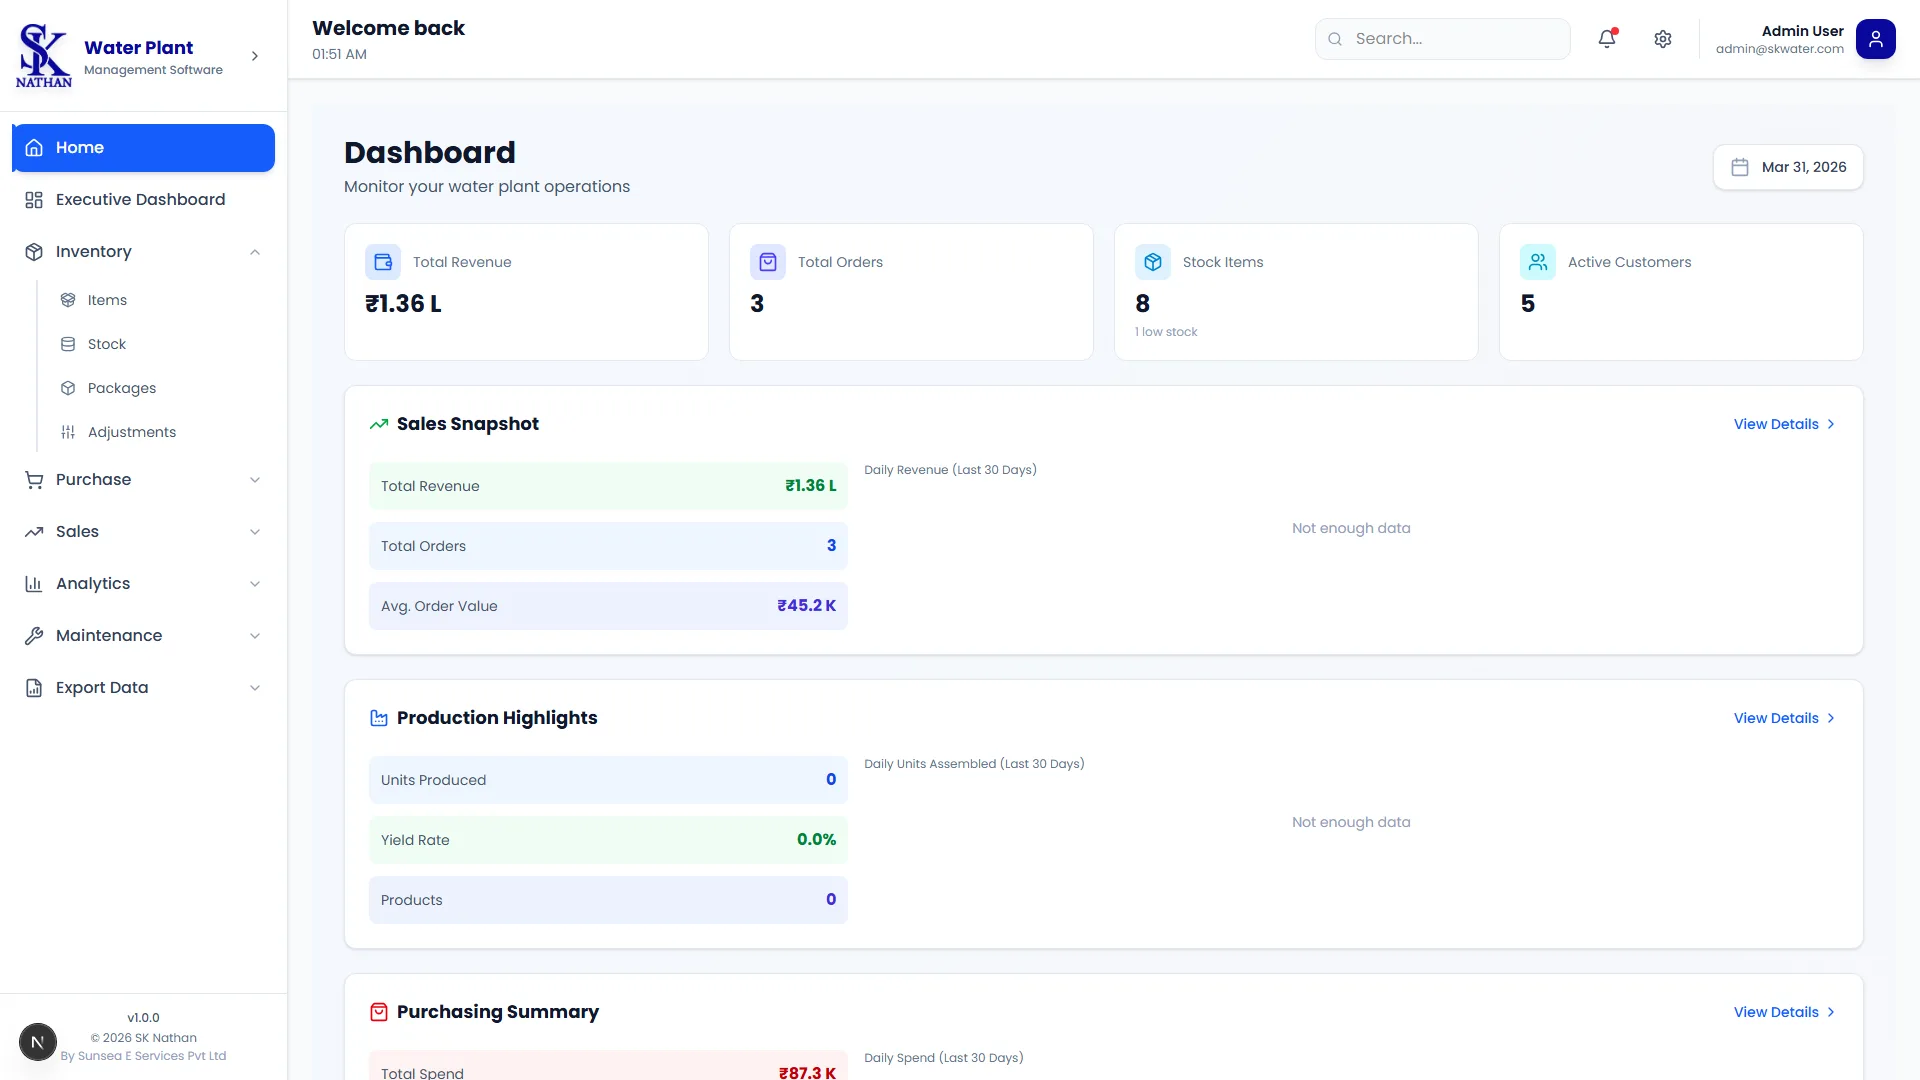
Task: Click the Active Customers people icon
Action: point(1538,262)
